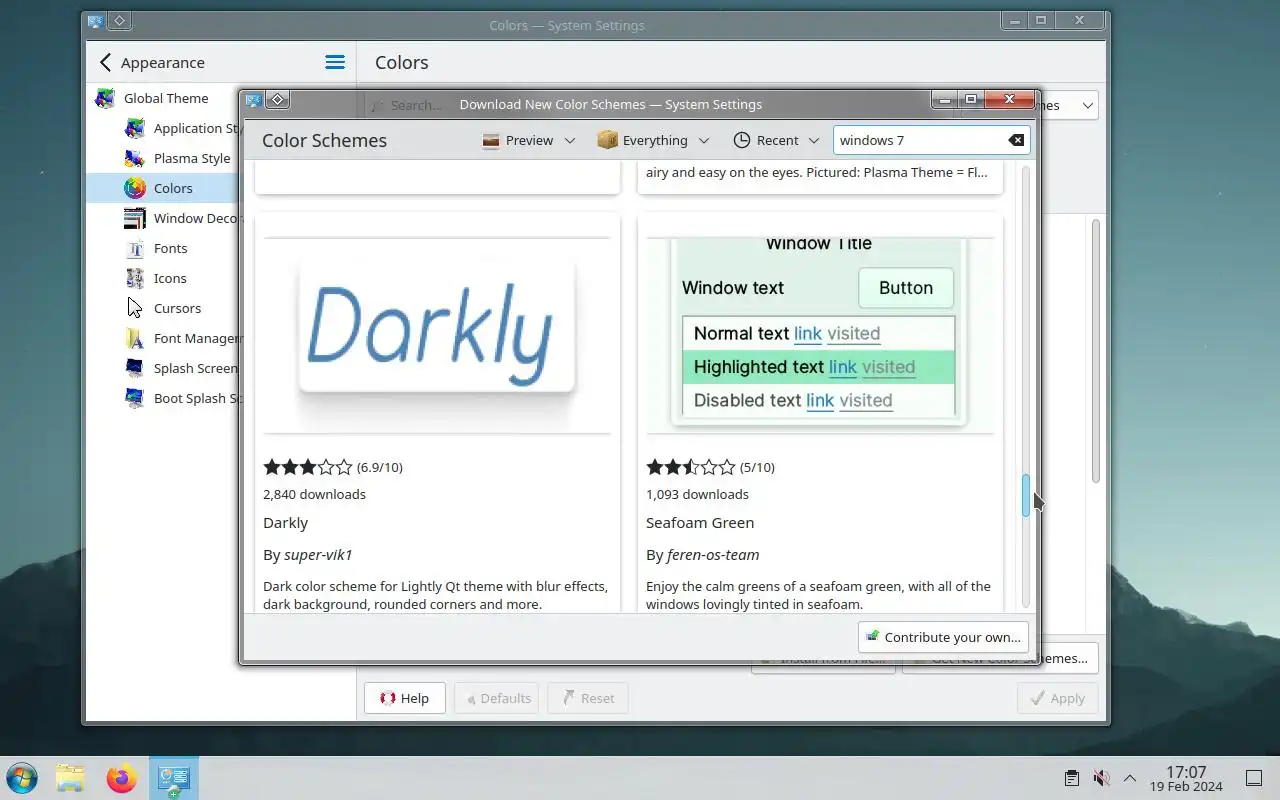Viewport: 1280px width, 800px height.
Task: Open the Preview view mode dropdown
Action: pos(529,140)
